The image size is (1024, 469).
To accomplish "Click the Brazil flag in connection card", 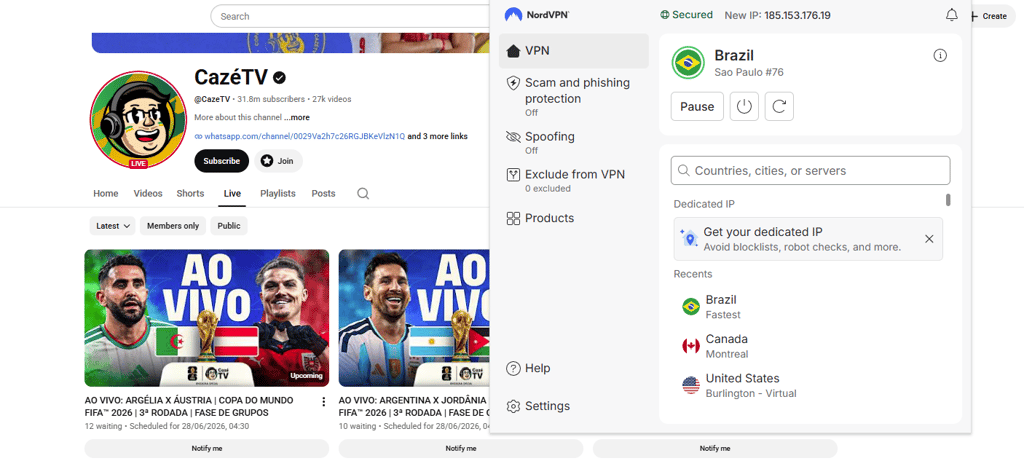I will [688, 63].
